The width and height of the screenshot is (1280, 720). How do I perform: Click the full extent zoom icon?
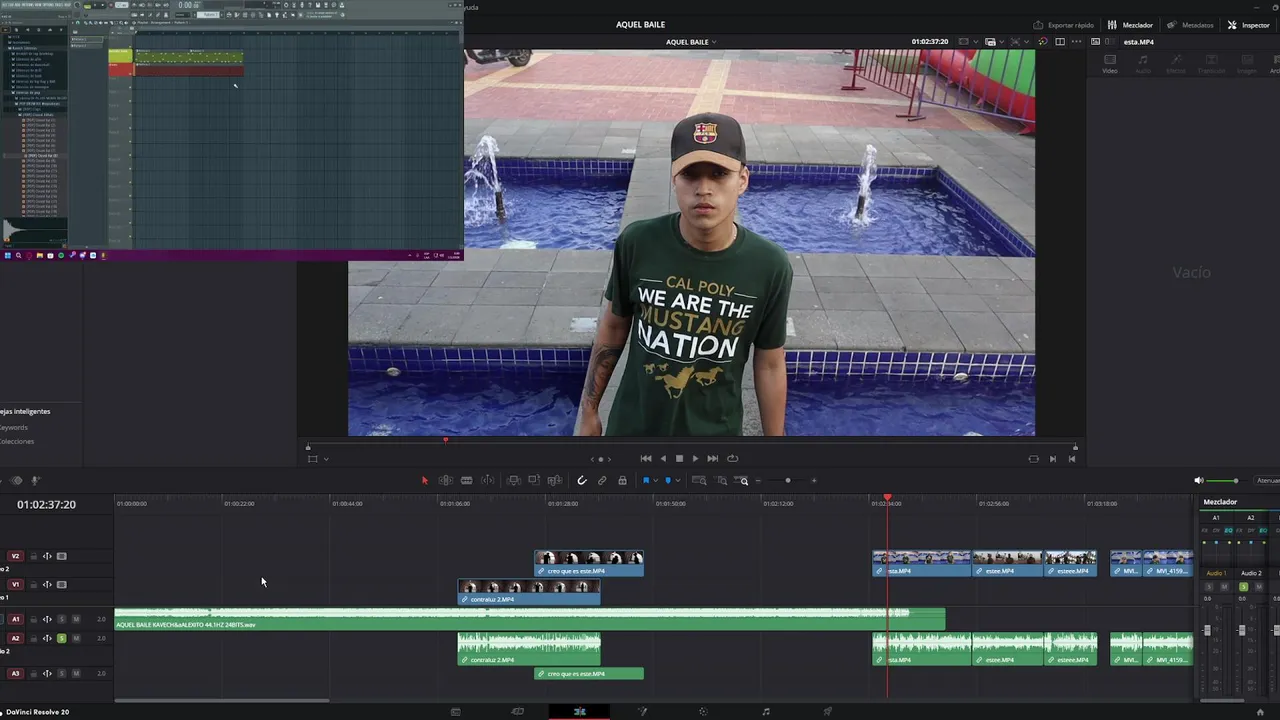(x=699, y=481)
